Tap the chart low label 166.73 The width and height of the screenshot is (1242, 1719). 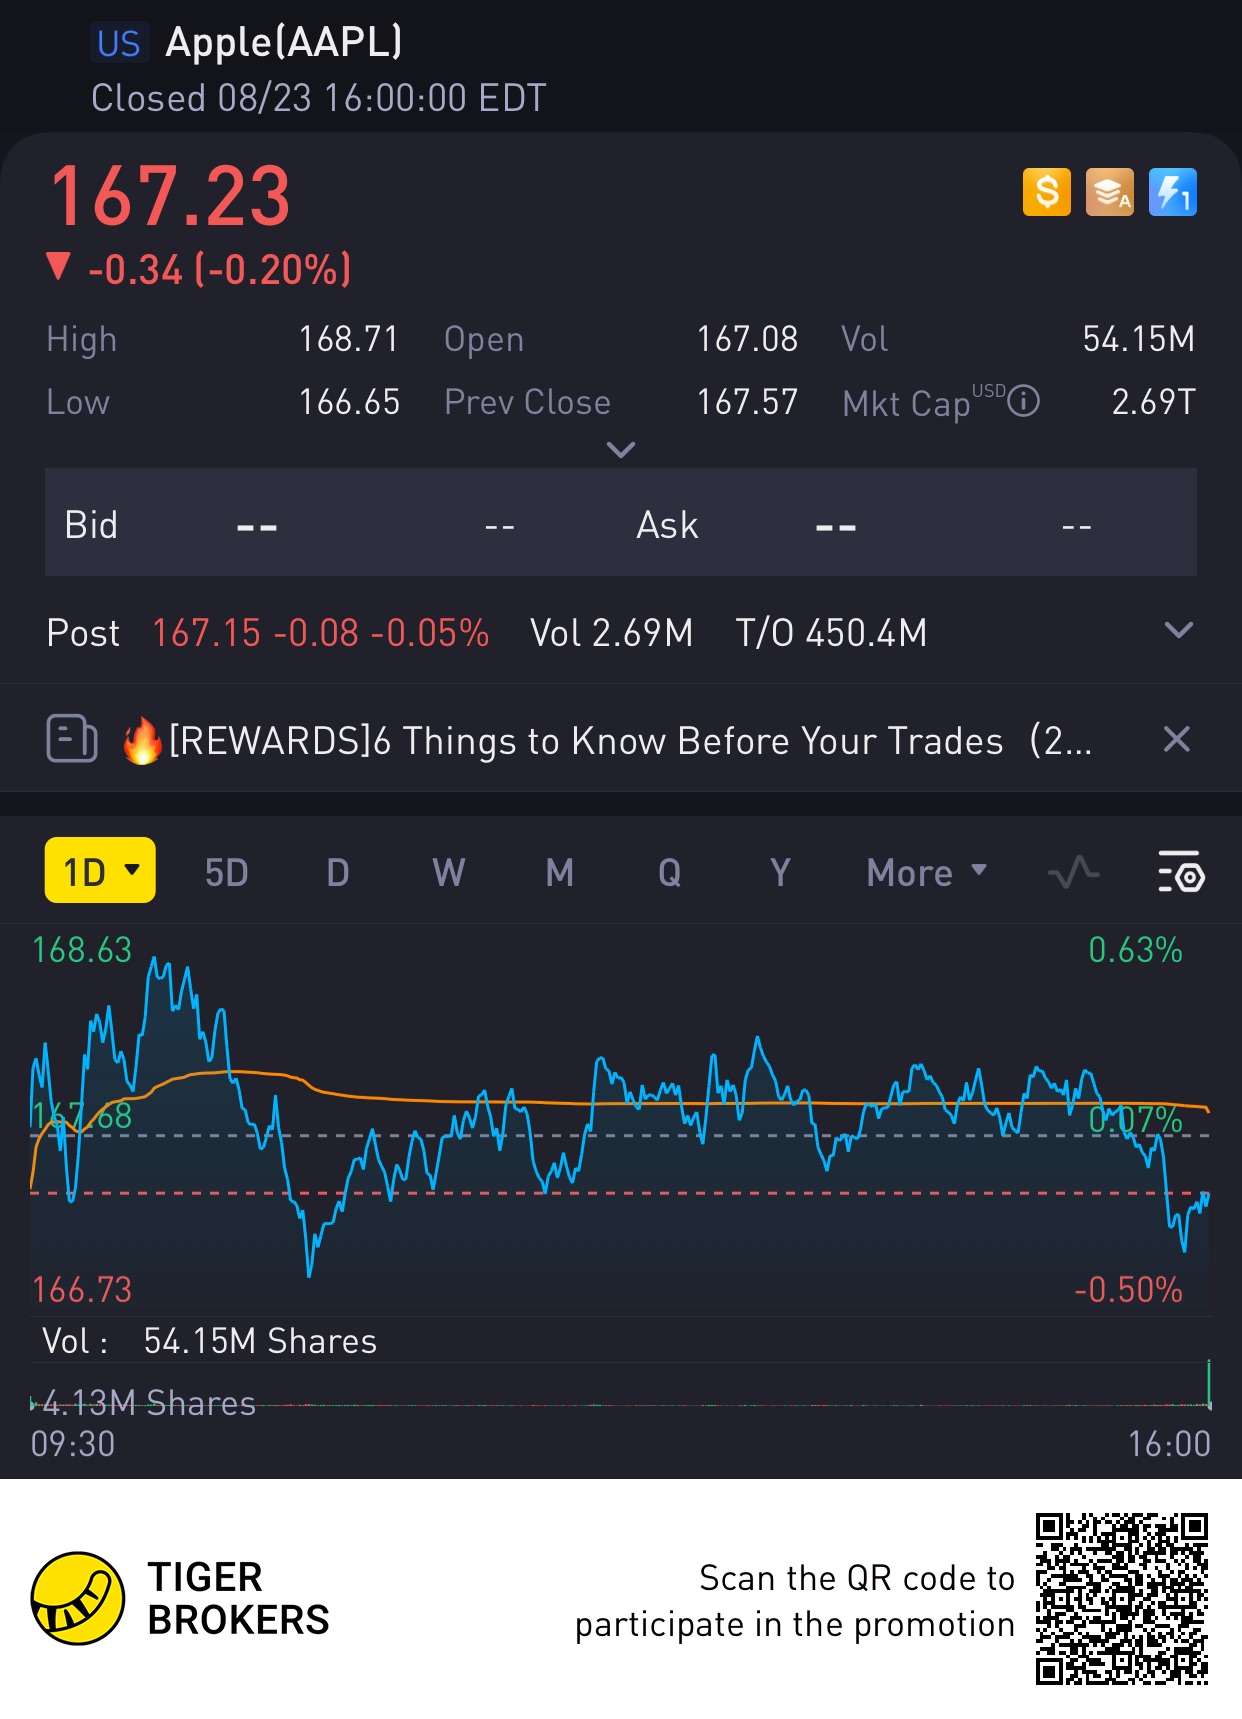[x=82, y=1289]
